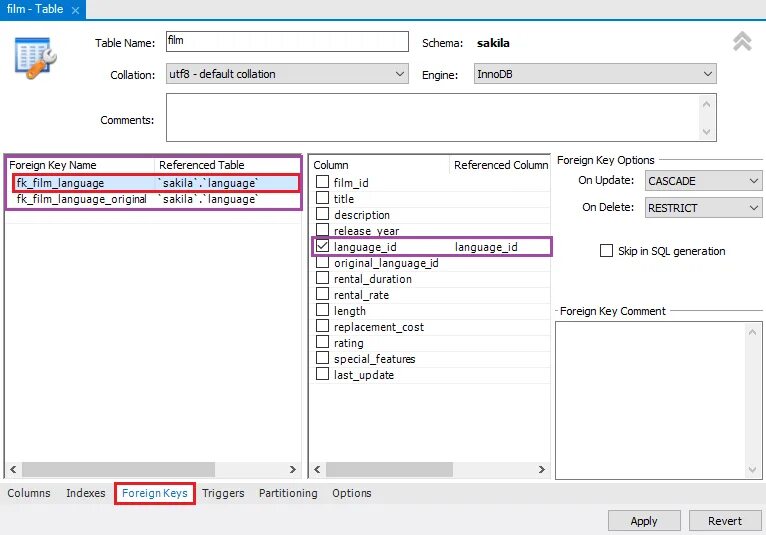The height and width of the screenshot is (535, 766).
Task: Check the rating column checkbox
Action: tap(322, 342)
